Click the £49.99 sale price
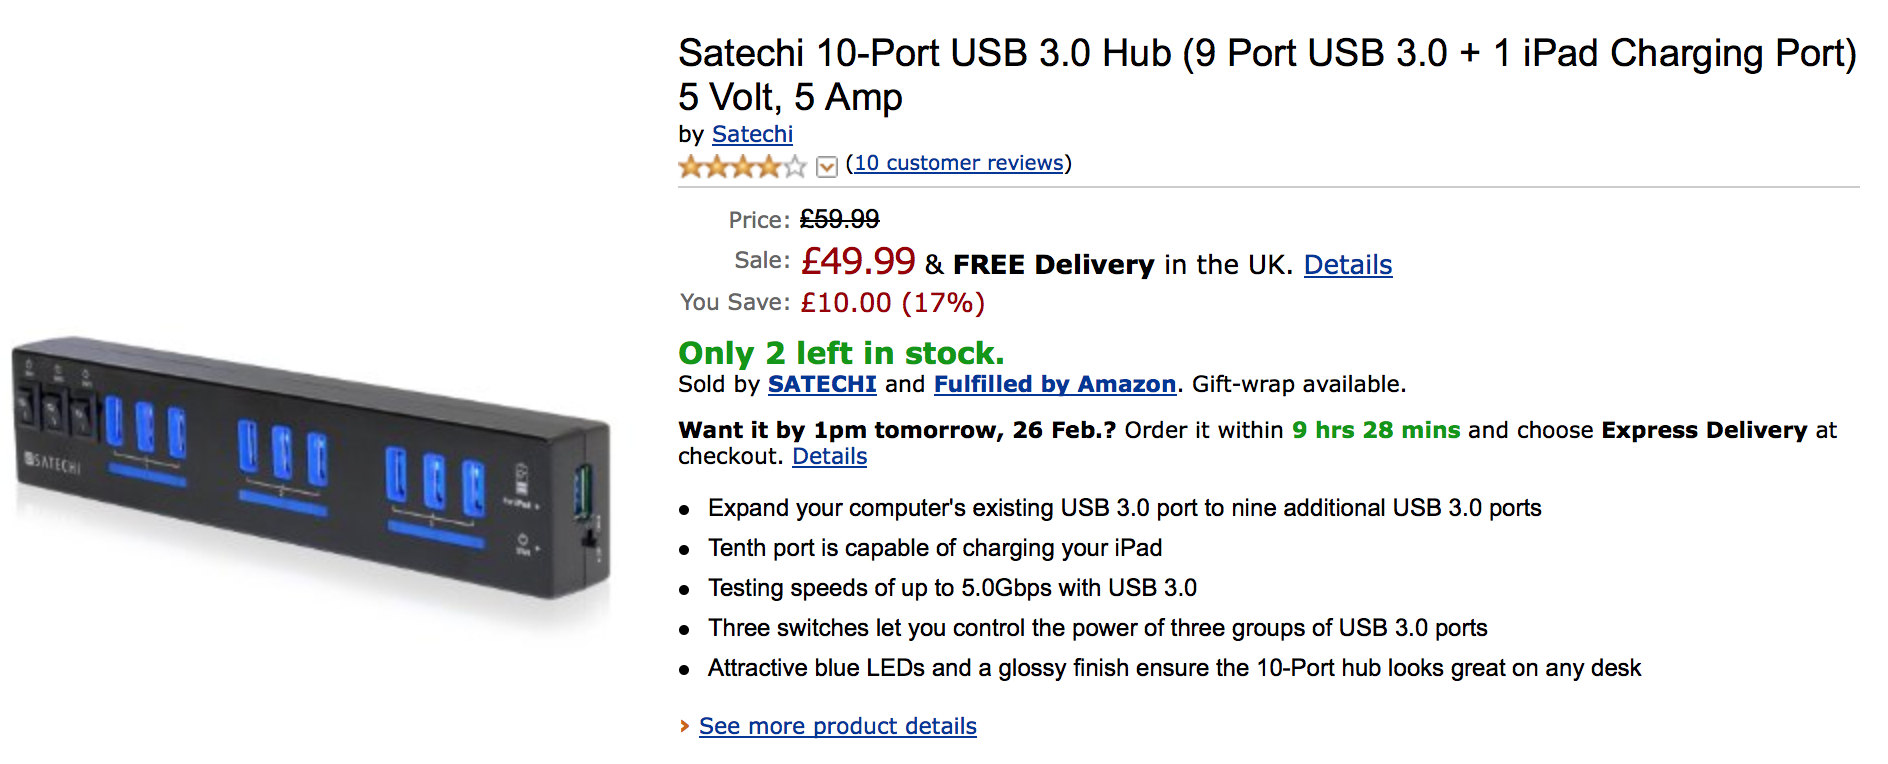The width and height of the screenshot is (1888, 764). 857,262
